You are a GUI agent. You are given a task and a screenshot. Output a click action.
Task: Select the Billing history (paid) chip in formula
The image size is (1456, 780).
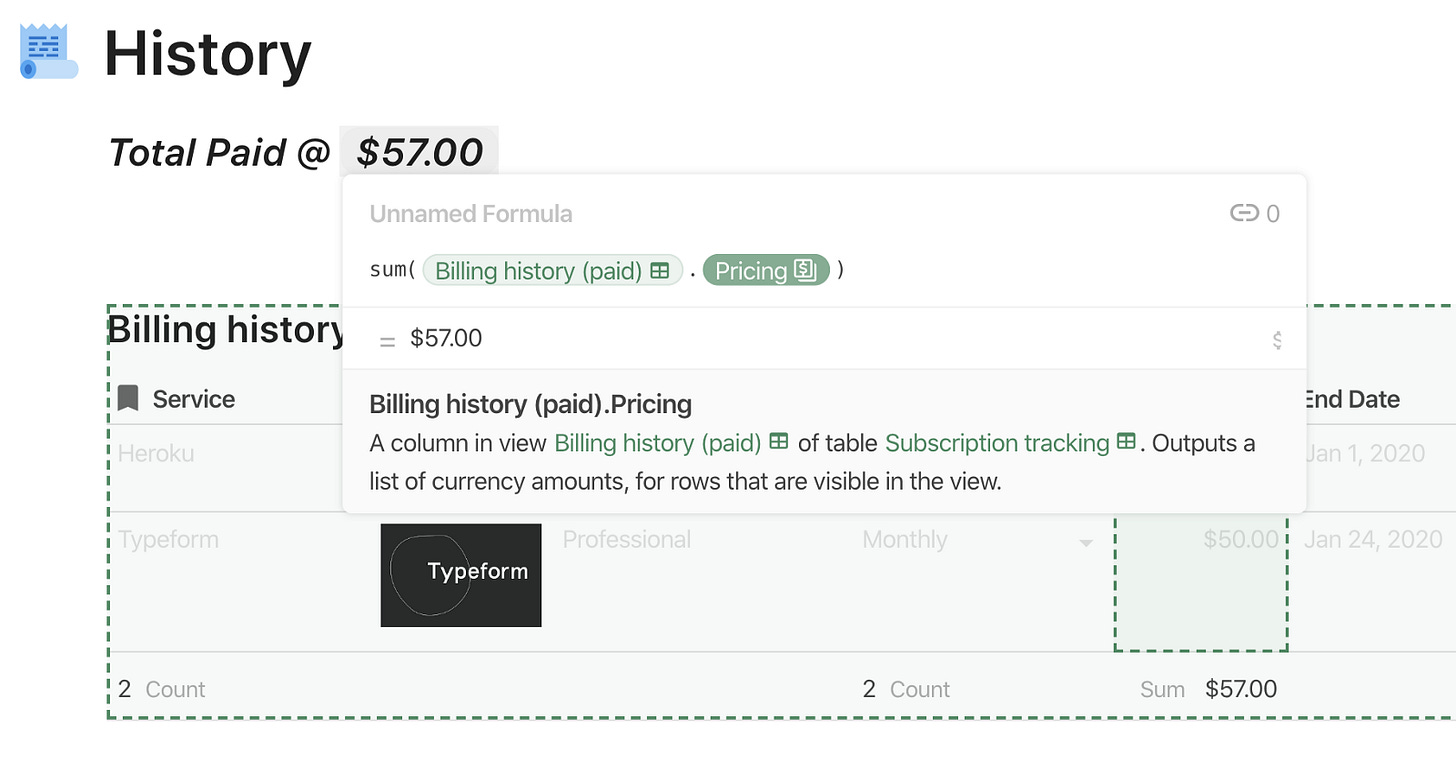552,271
